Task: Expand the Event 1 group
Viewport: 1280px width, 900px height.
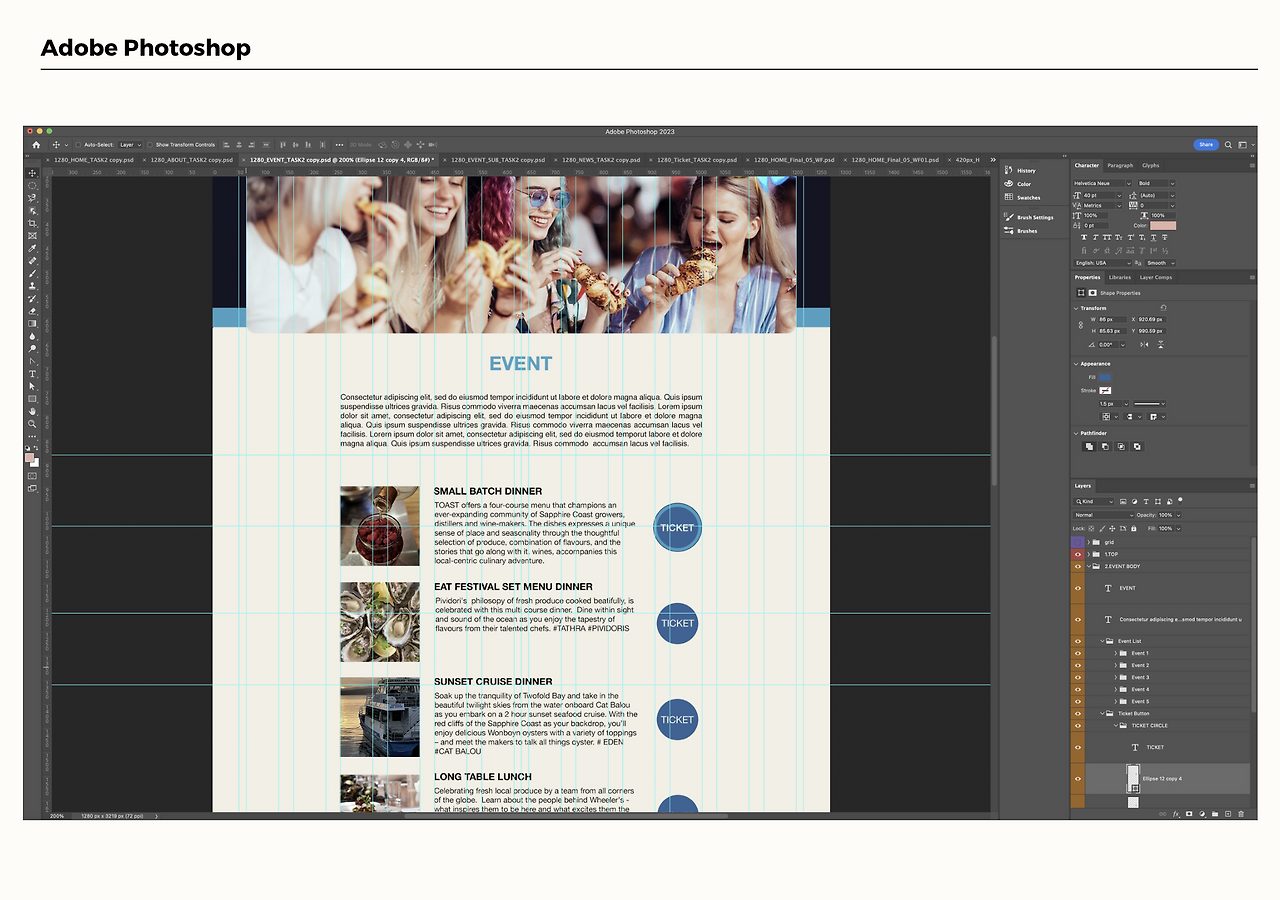Action: click(1115, 653)
